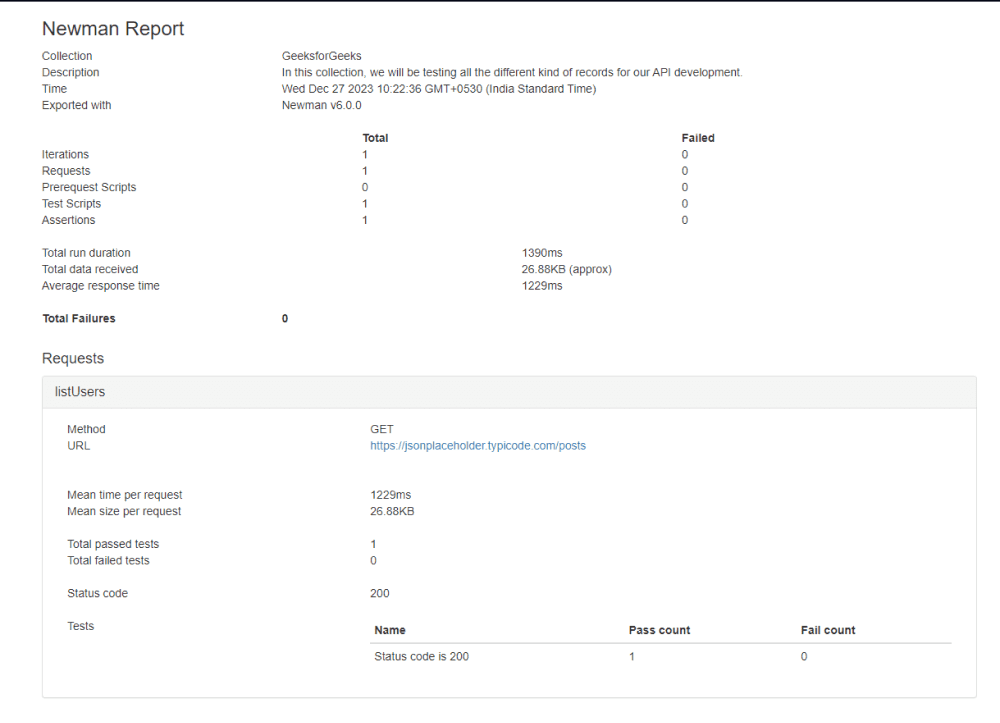This screenshot has width=1000, height=723.
Task: Select the 1229ms average response time value
Action: [542, 286]
